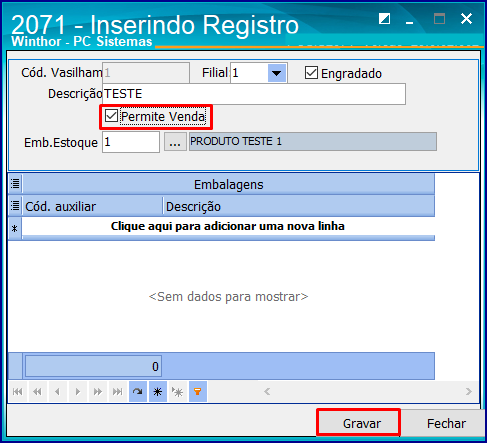Go to previous record arrow

(x=57, y=391)
